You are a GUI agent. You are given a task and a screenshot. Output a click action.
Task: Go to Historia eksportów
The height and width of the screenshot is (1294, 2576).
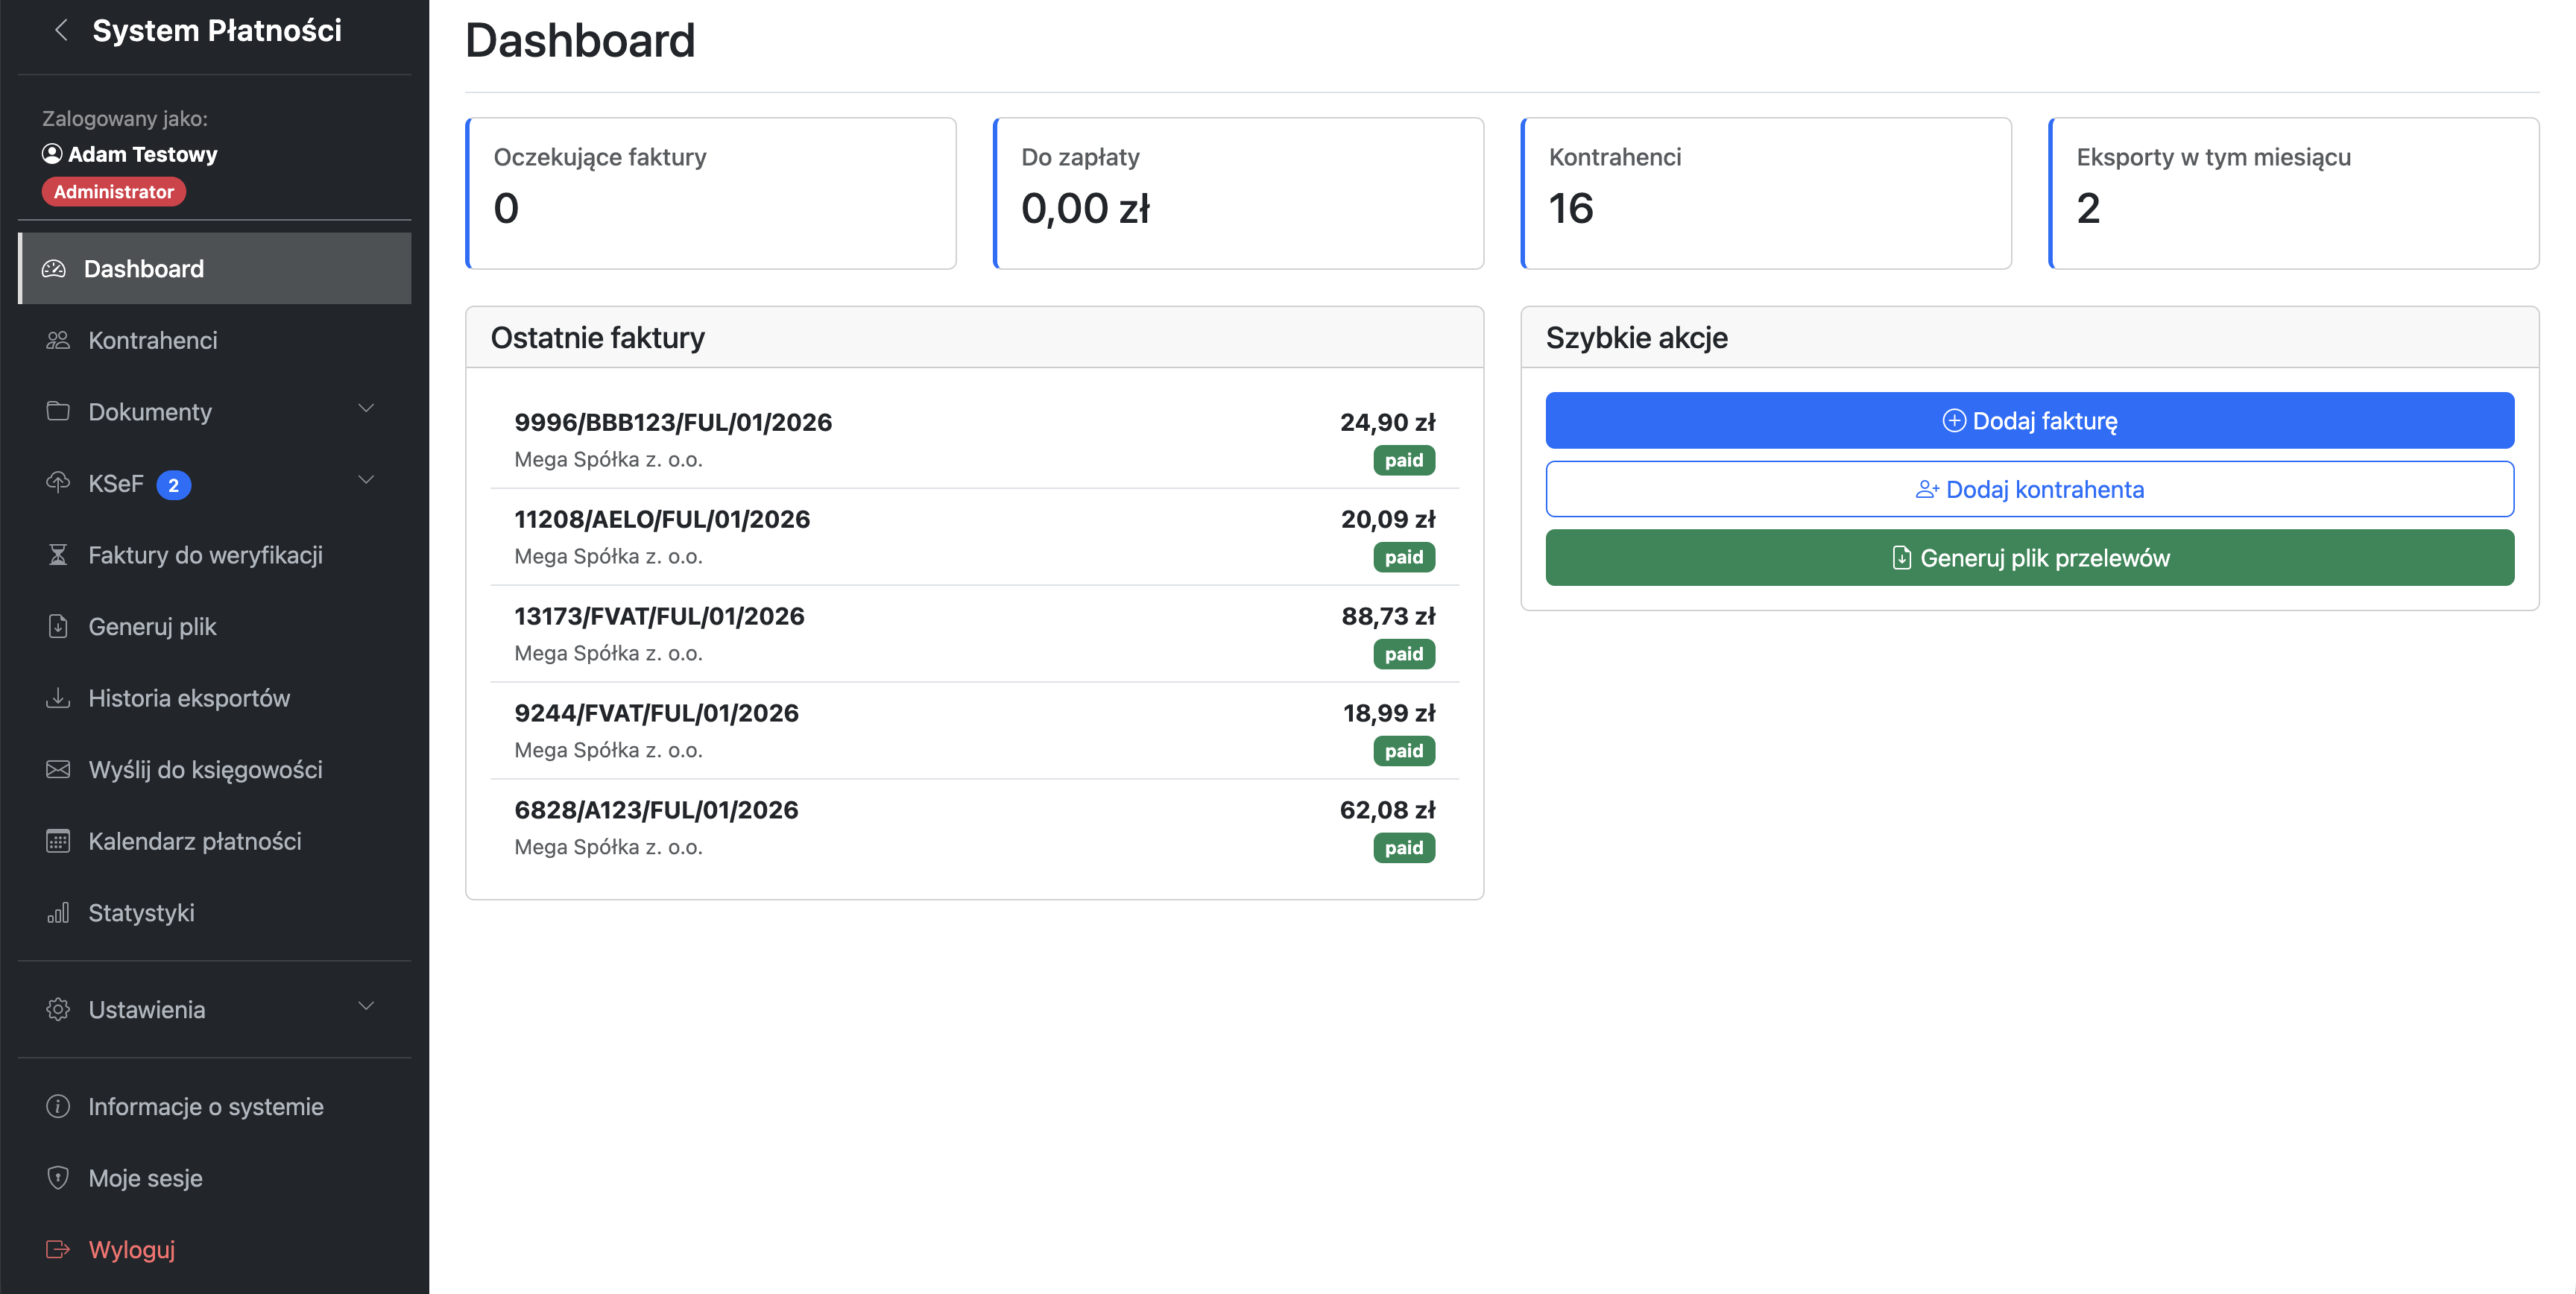click(x=215, y=698)
